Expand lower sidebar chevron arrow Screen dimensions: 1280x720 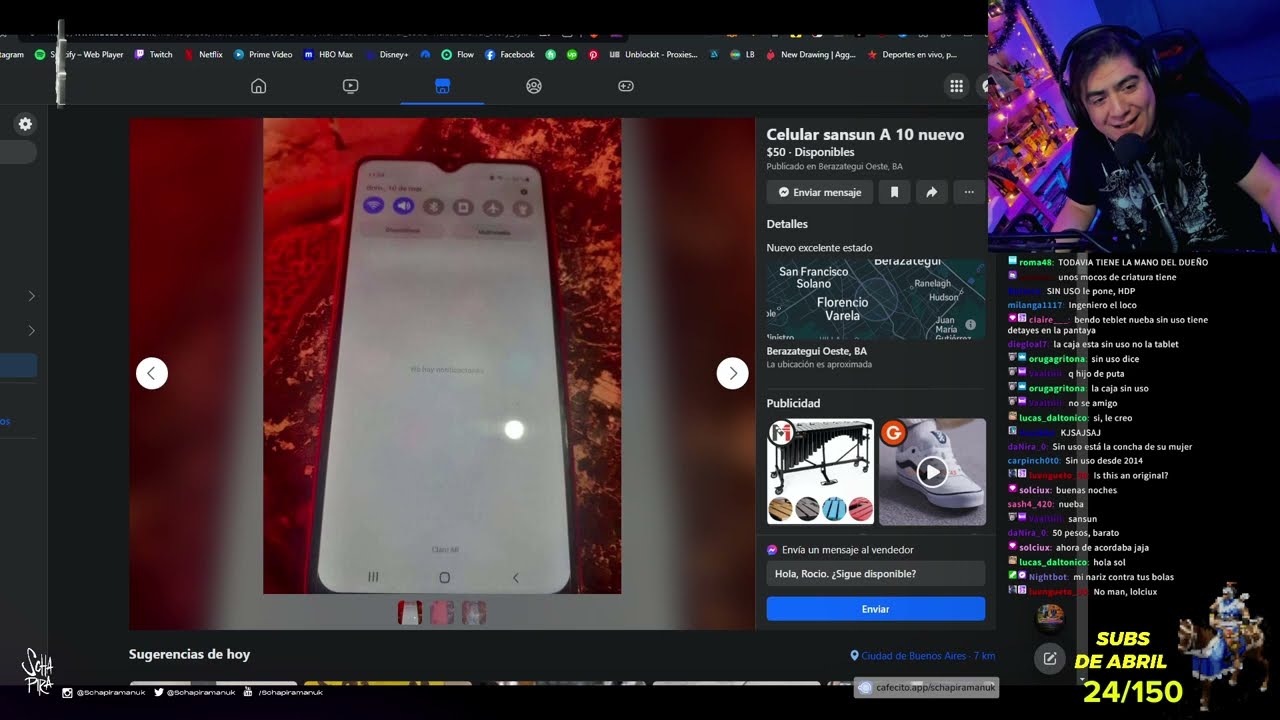(31, 330)
